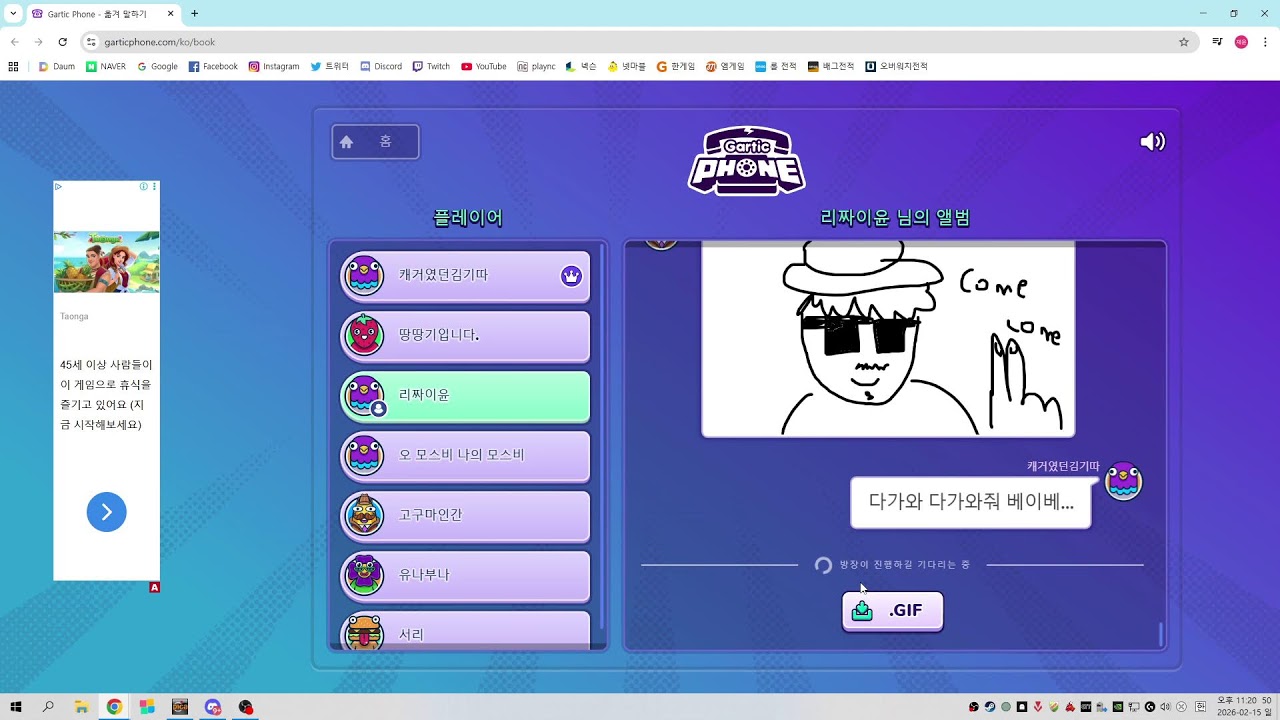1280x720 pixels.
Task: Open the Chrome profile avatar menu
Action: 1241,42
